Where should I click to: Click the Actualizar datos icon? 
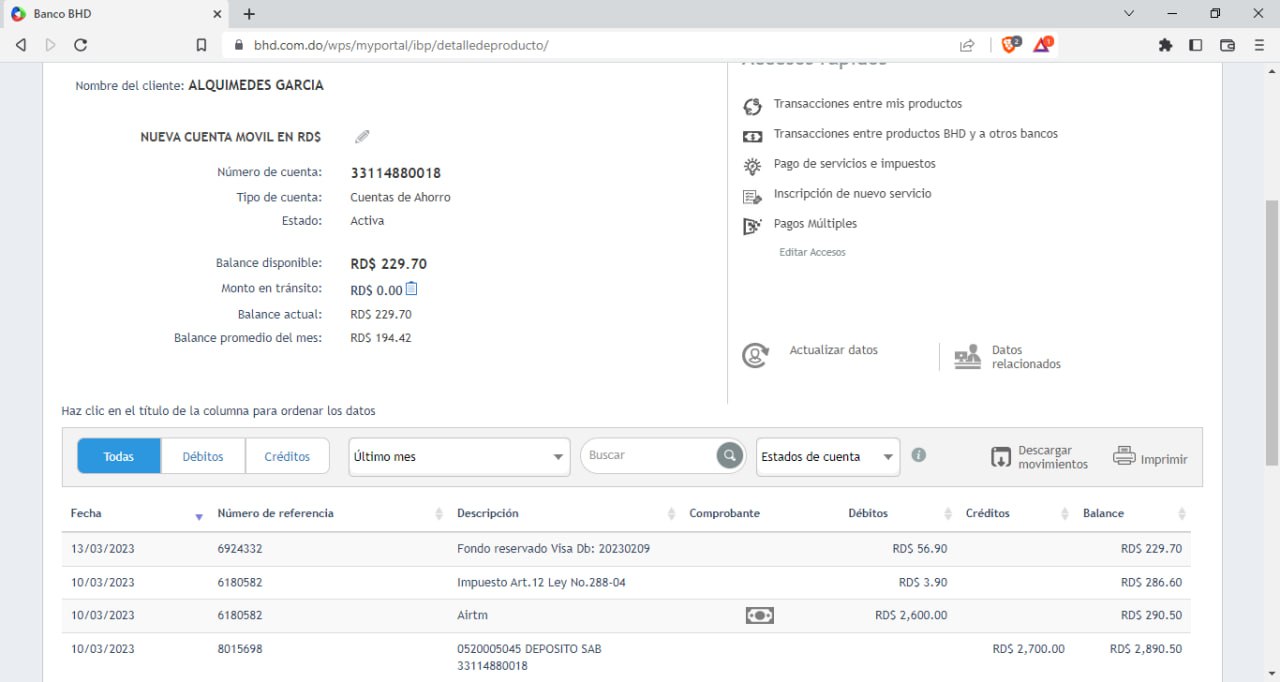[755, 355]
